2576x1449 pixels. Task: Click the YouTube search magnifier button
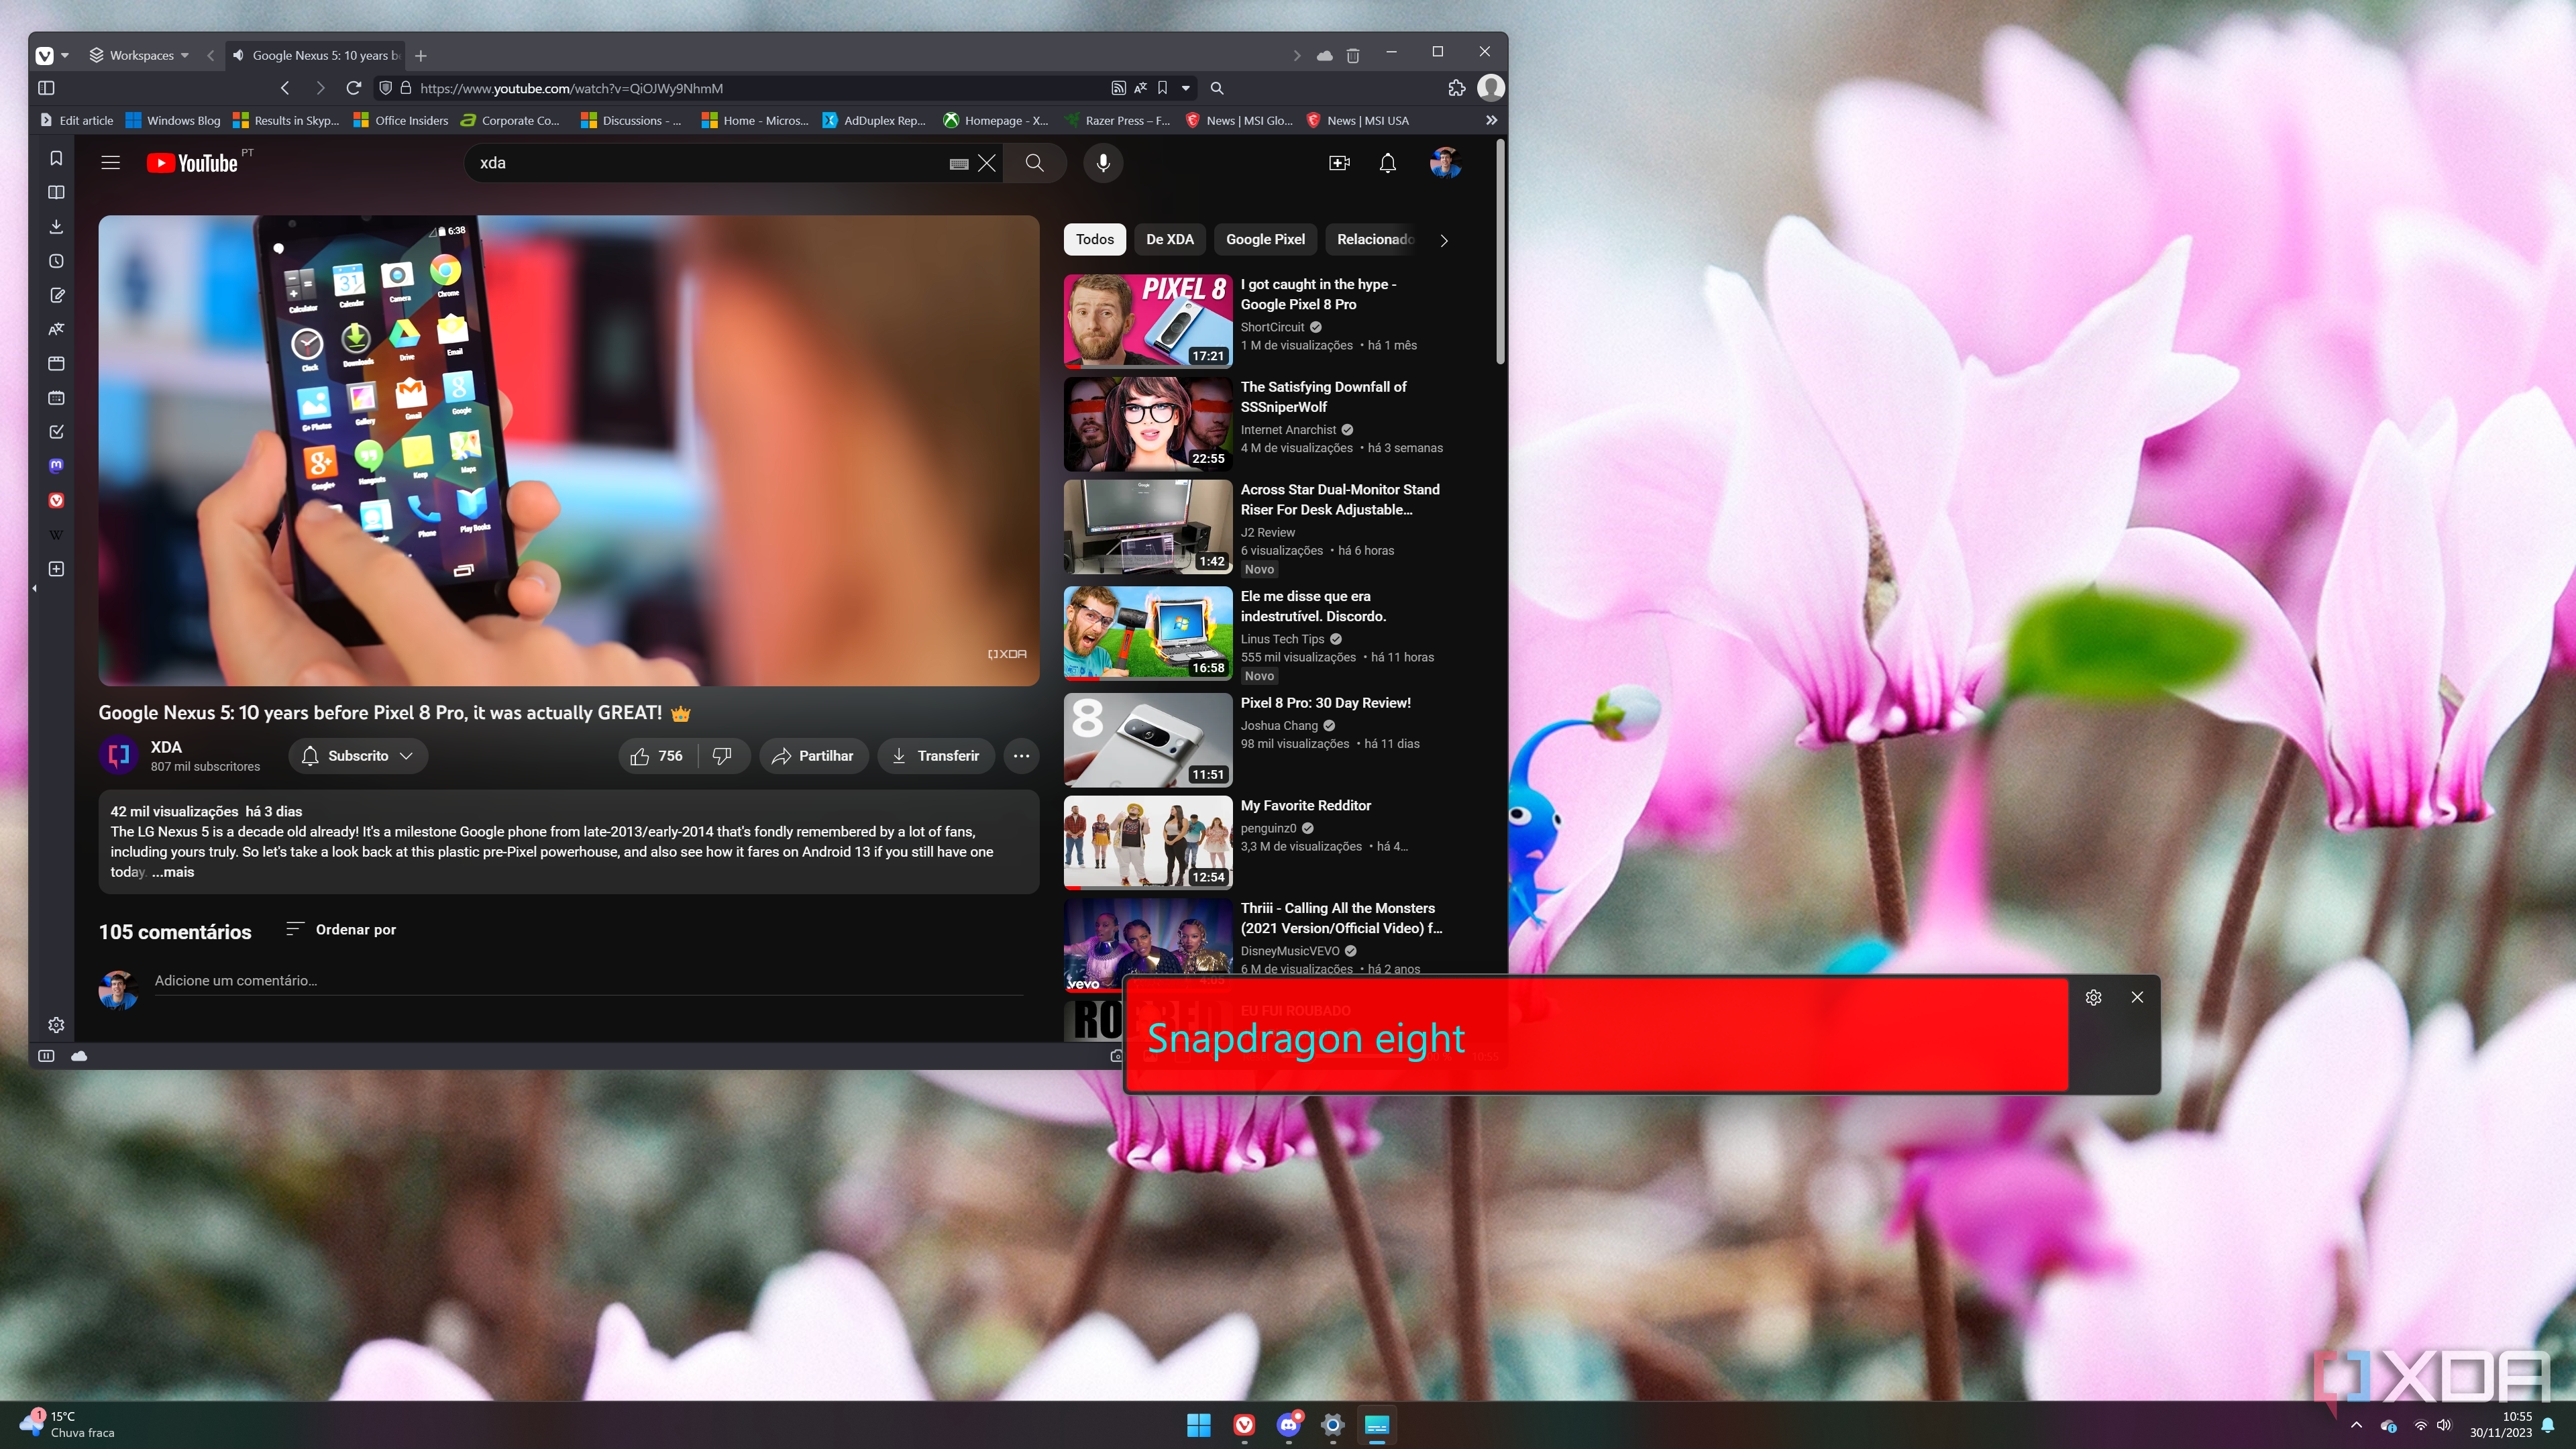pos(1035,163)
